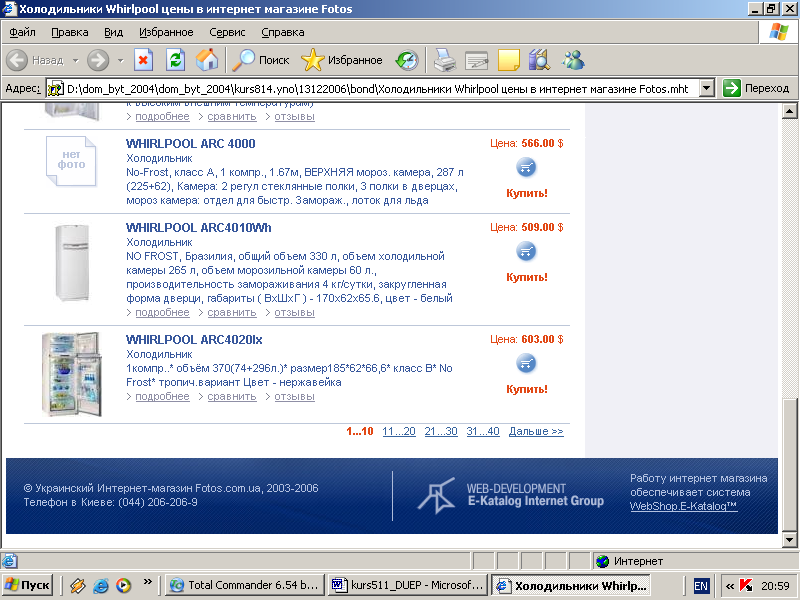
Task: Click the Дальше >> pagination link
Action: click(536, 431)
